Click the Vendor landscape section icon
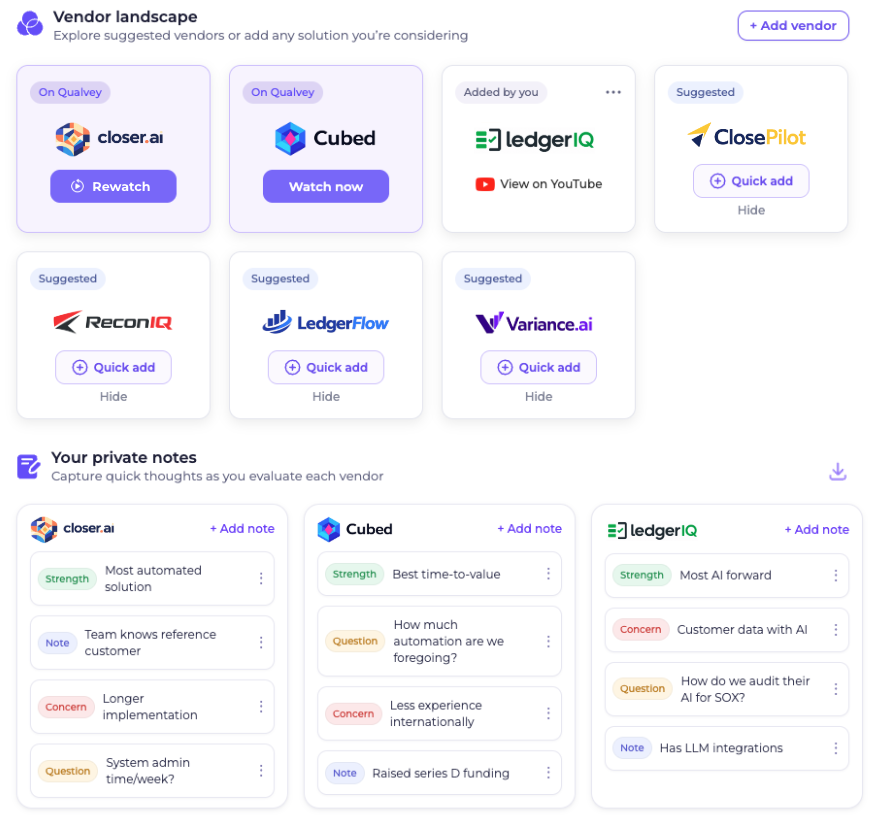 tap(30, 24)
